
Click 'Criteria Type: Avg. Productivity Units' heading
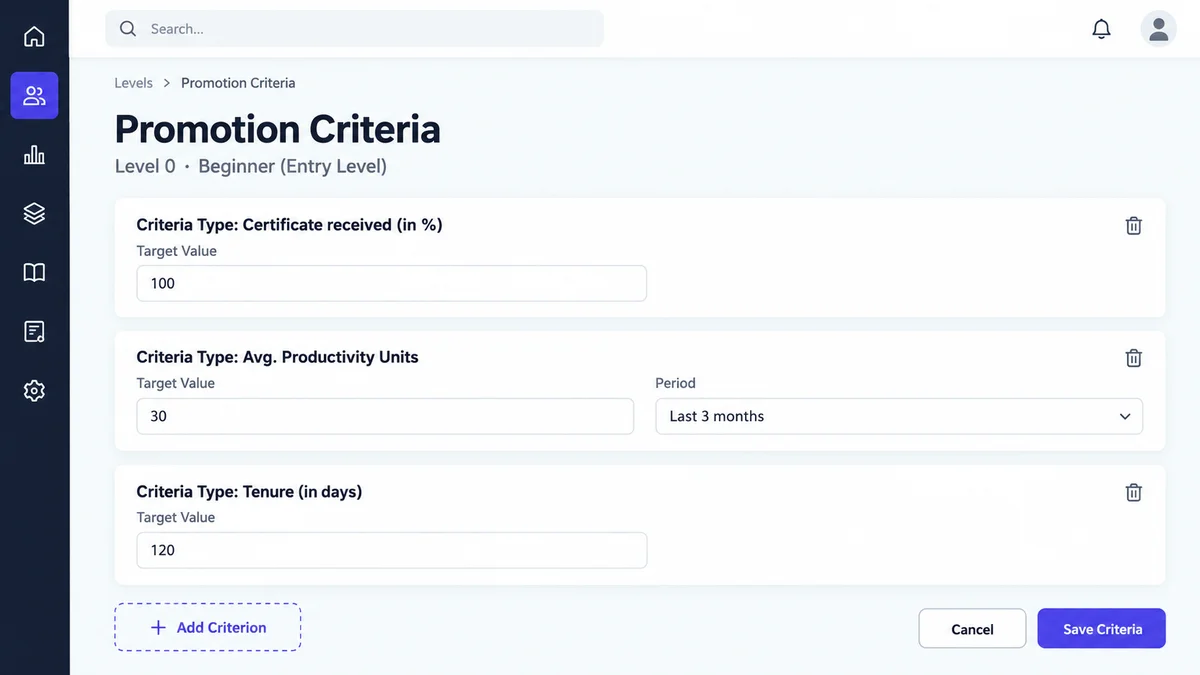click(x=278, y=357)
